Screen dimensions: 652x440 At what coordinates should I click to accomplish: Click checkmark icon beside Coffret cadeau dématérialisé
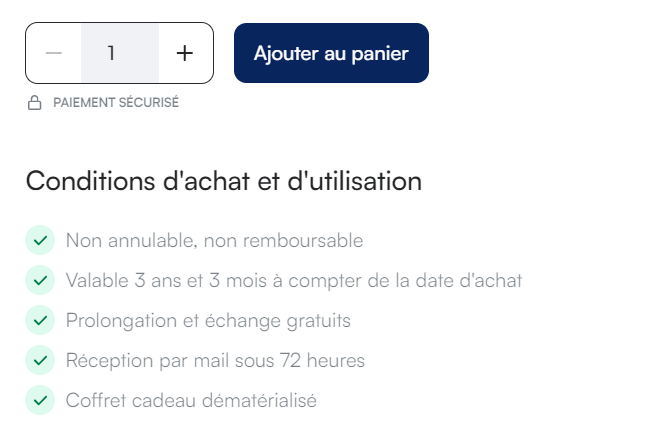point(40,400)
